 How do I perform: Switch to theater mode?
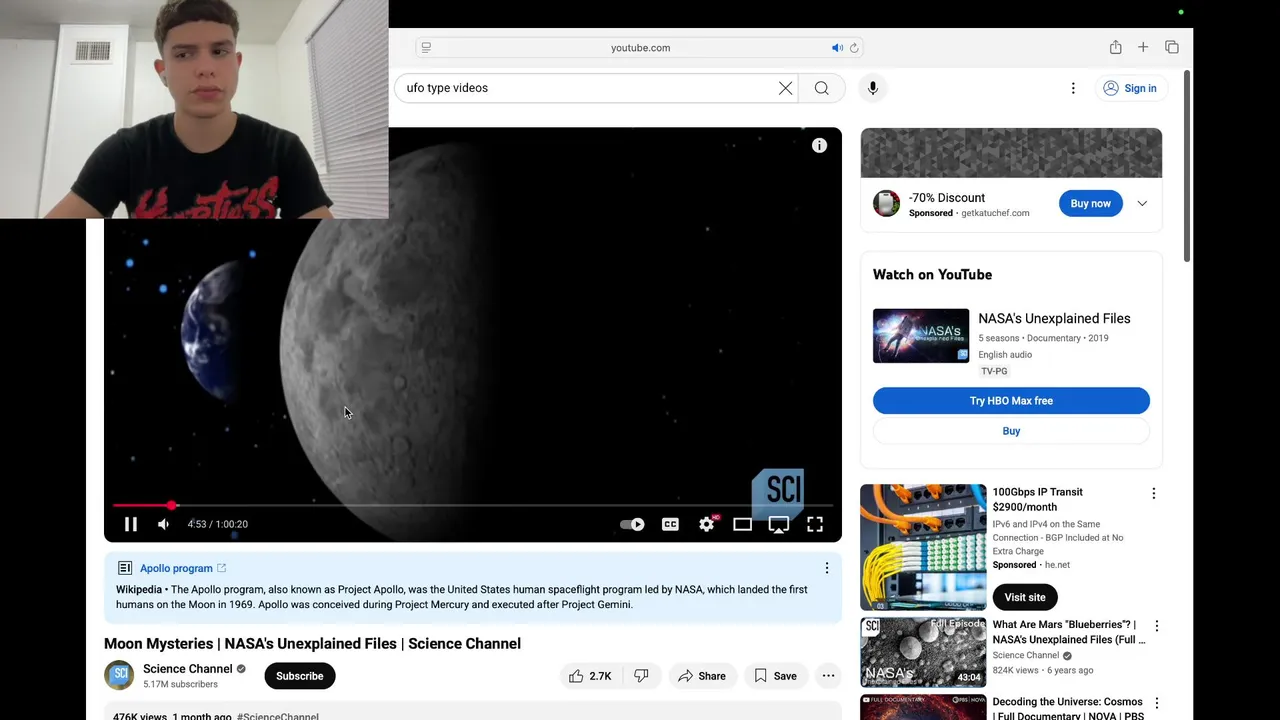pyautogui.click(x=742, y=524)
